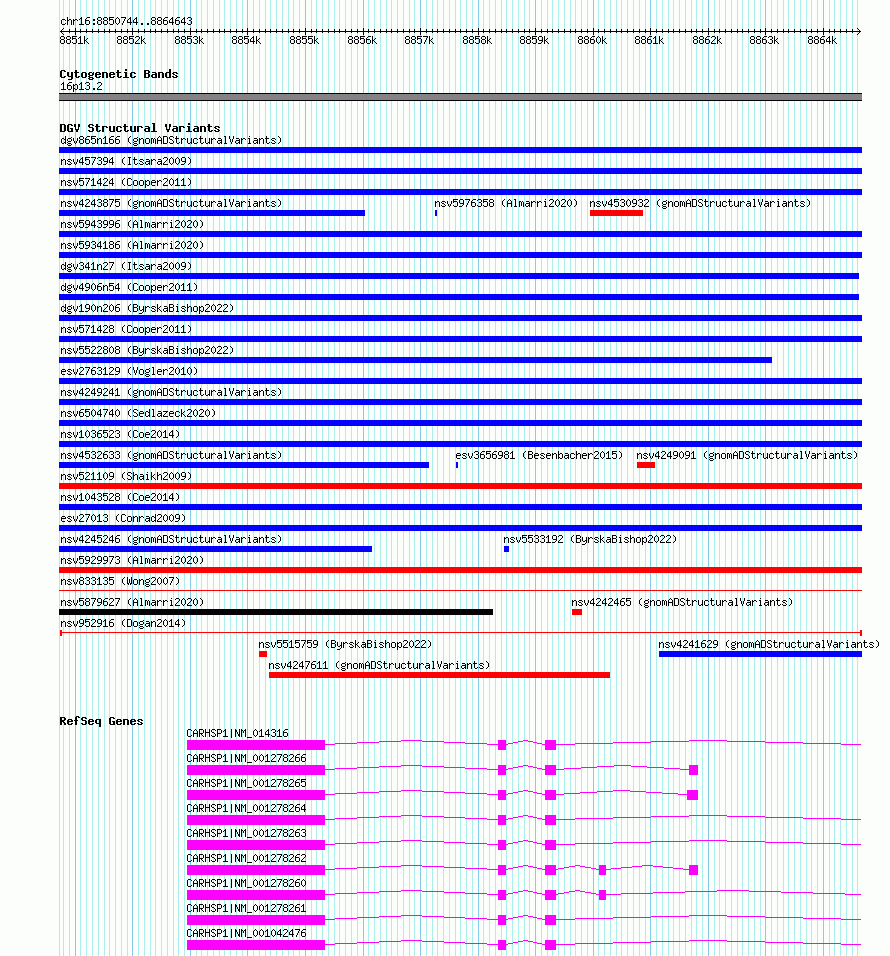Click nsv571428 (Cooper2011) label
The image size is (890, 956).
click(x=126, y=329)
